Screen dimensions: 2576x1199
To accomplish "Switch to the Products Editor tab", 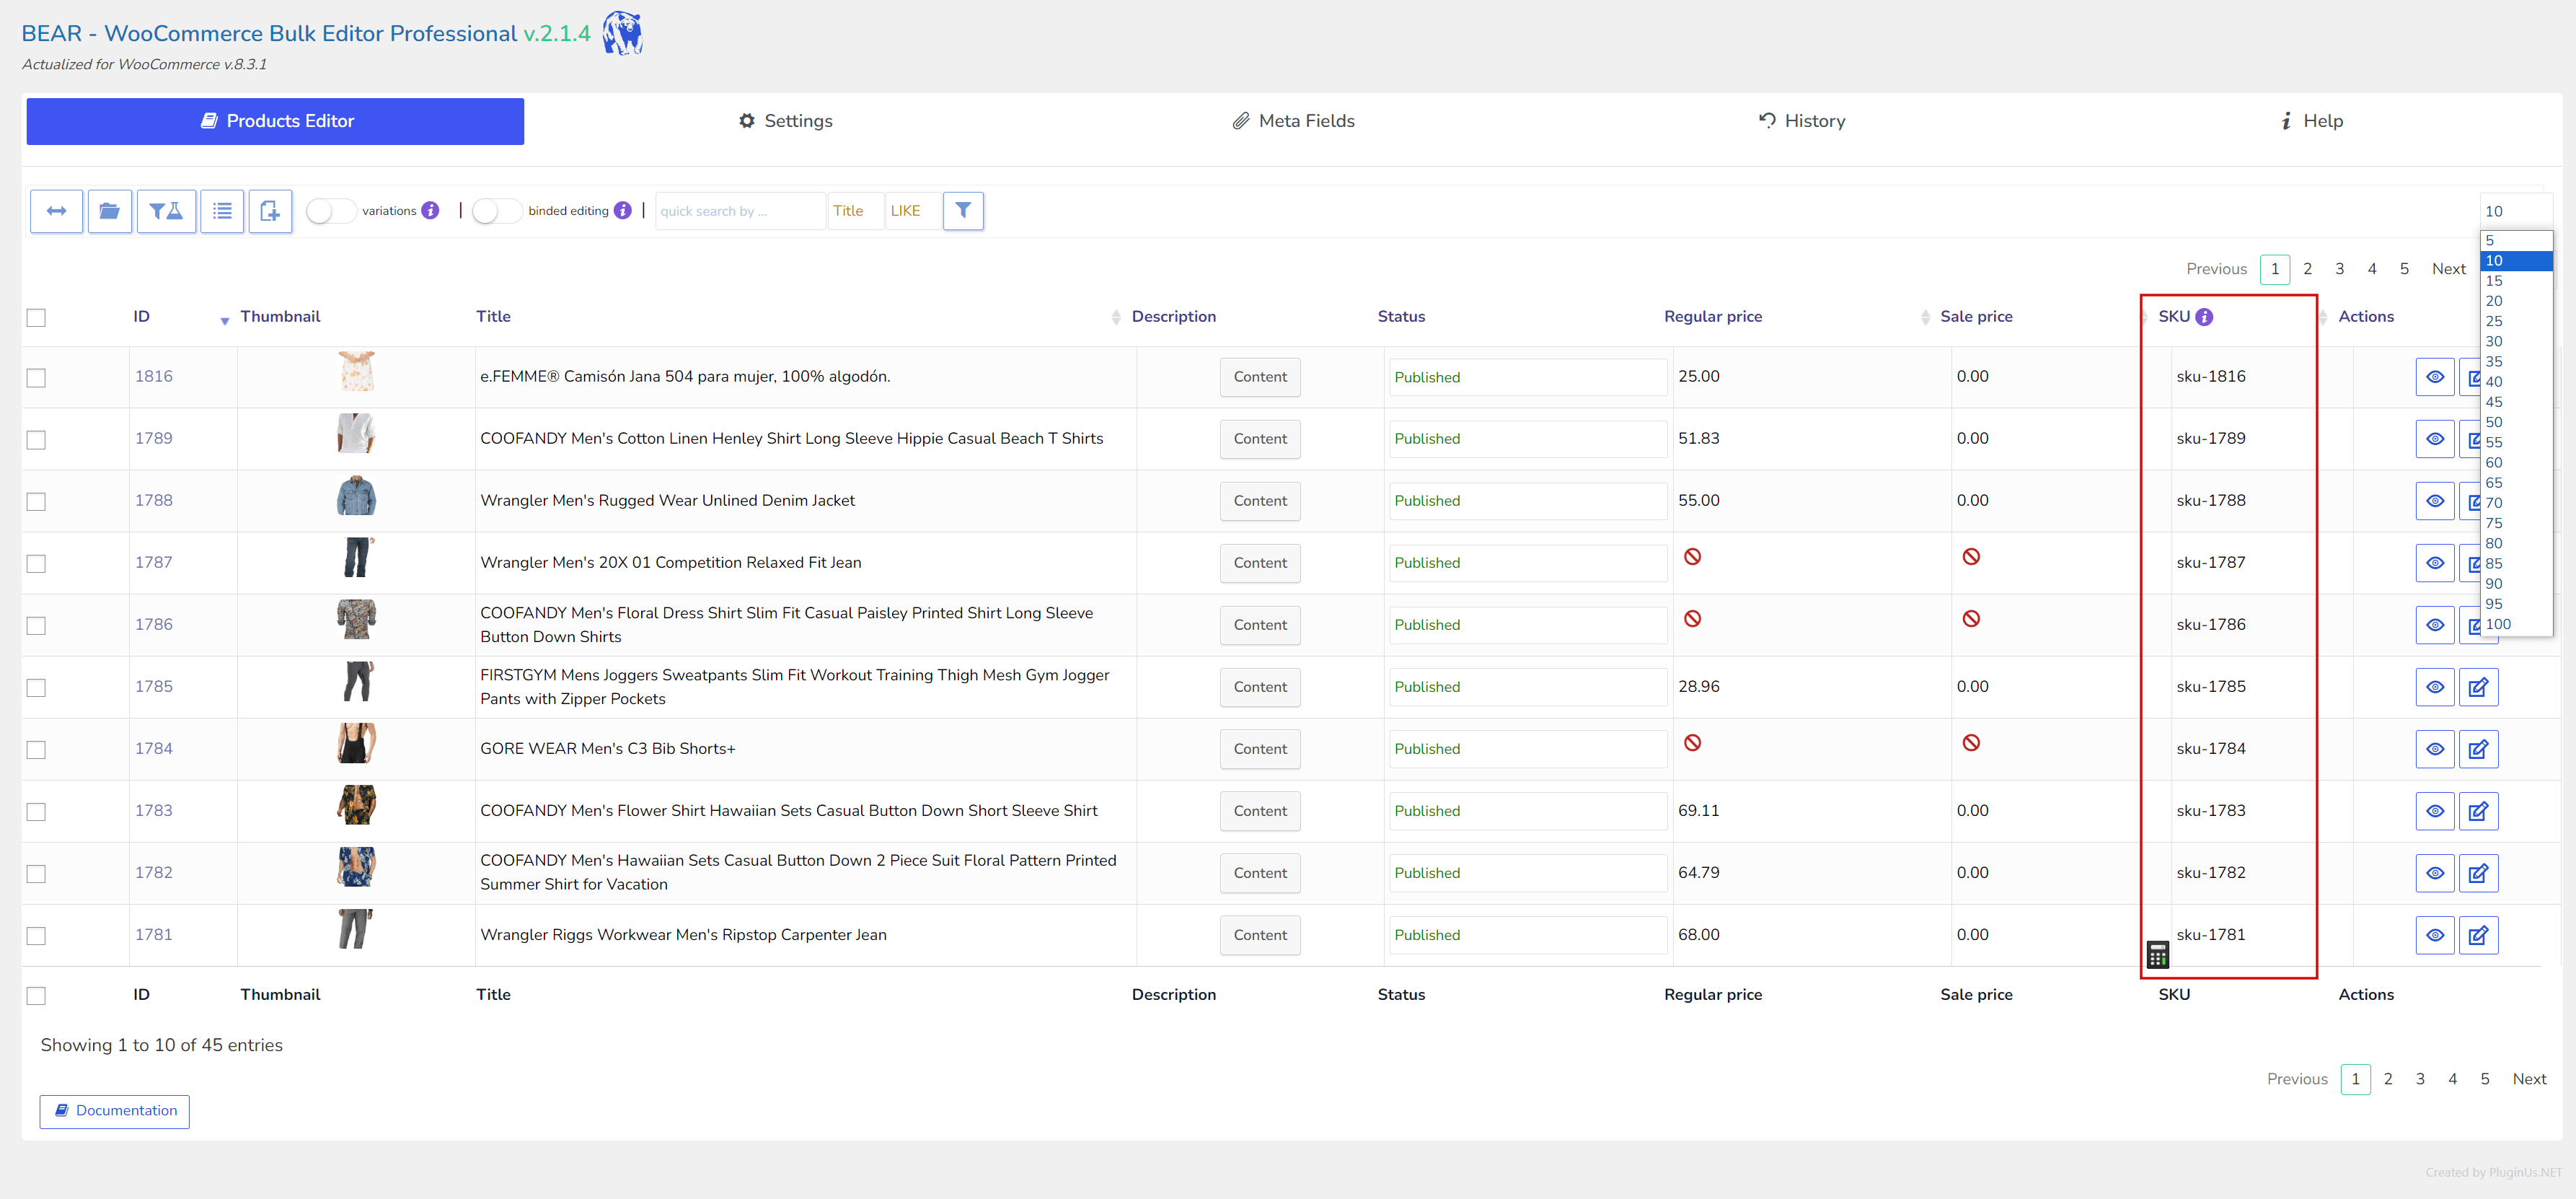I will [x=275, y=121].
